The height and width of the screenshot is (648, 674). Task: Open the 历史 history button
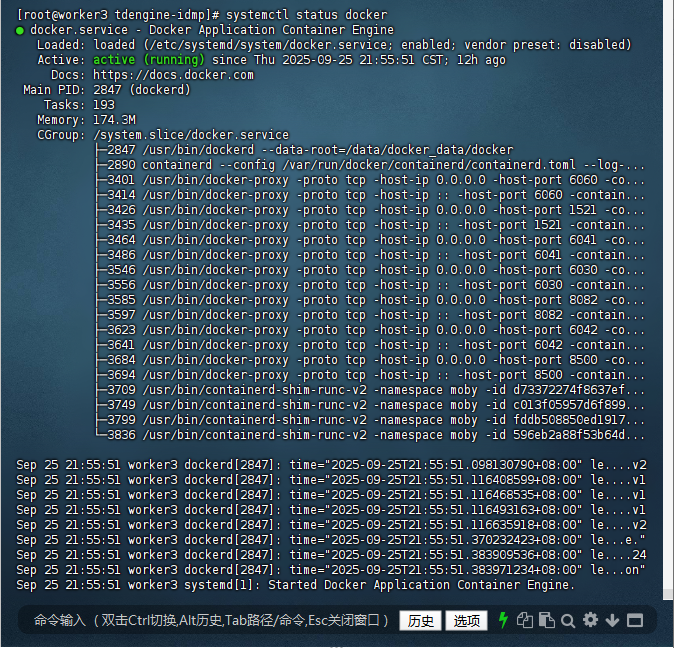(x=420, y=620)
